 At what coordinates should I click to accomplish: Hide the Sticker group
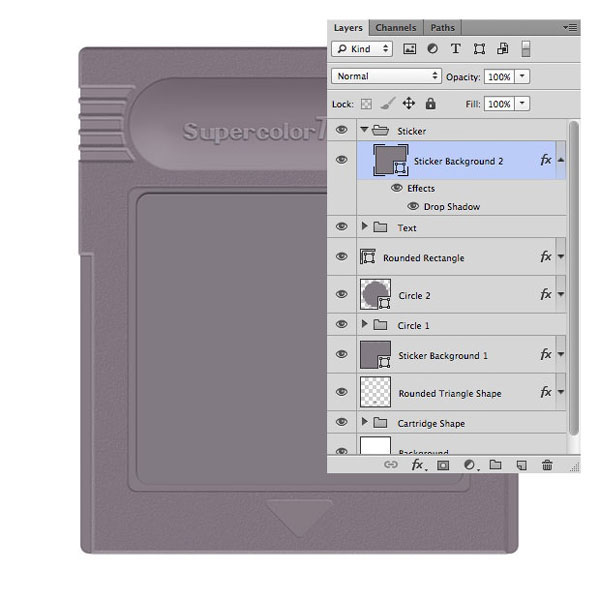point(342,130)
